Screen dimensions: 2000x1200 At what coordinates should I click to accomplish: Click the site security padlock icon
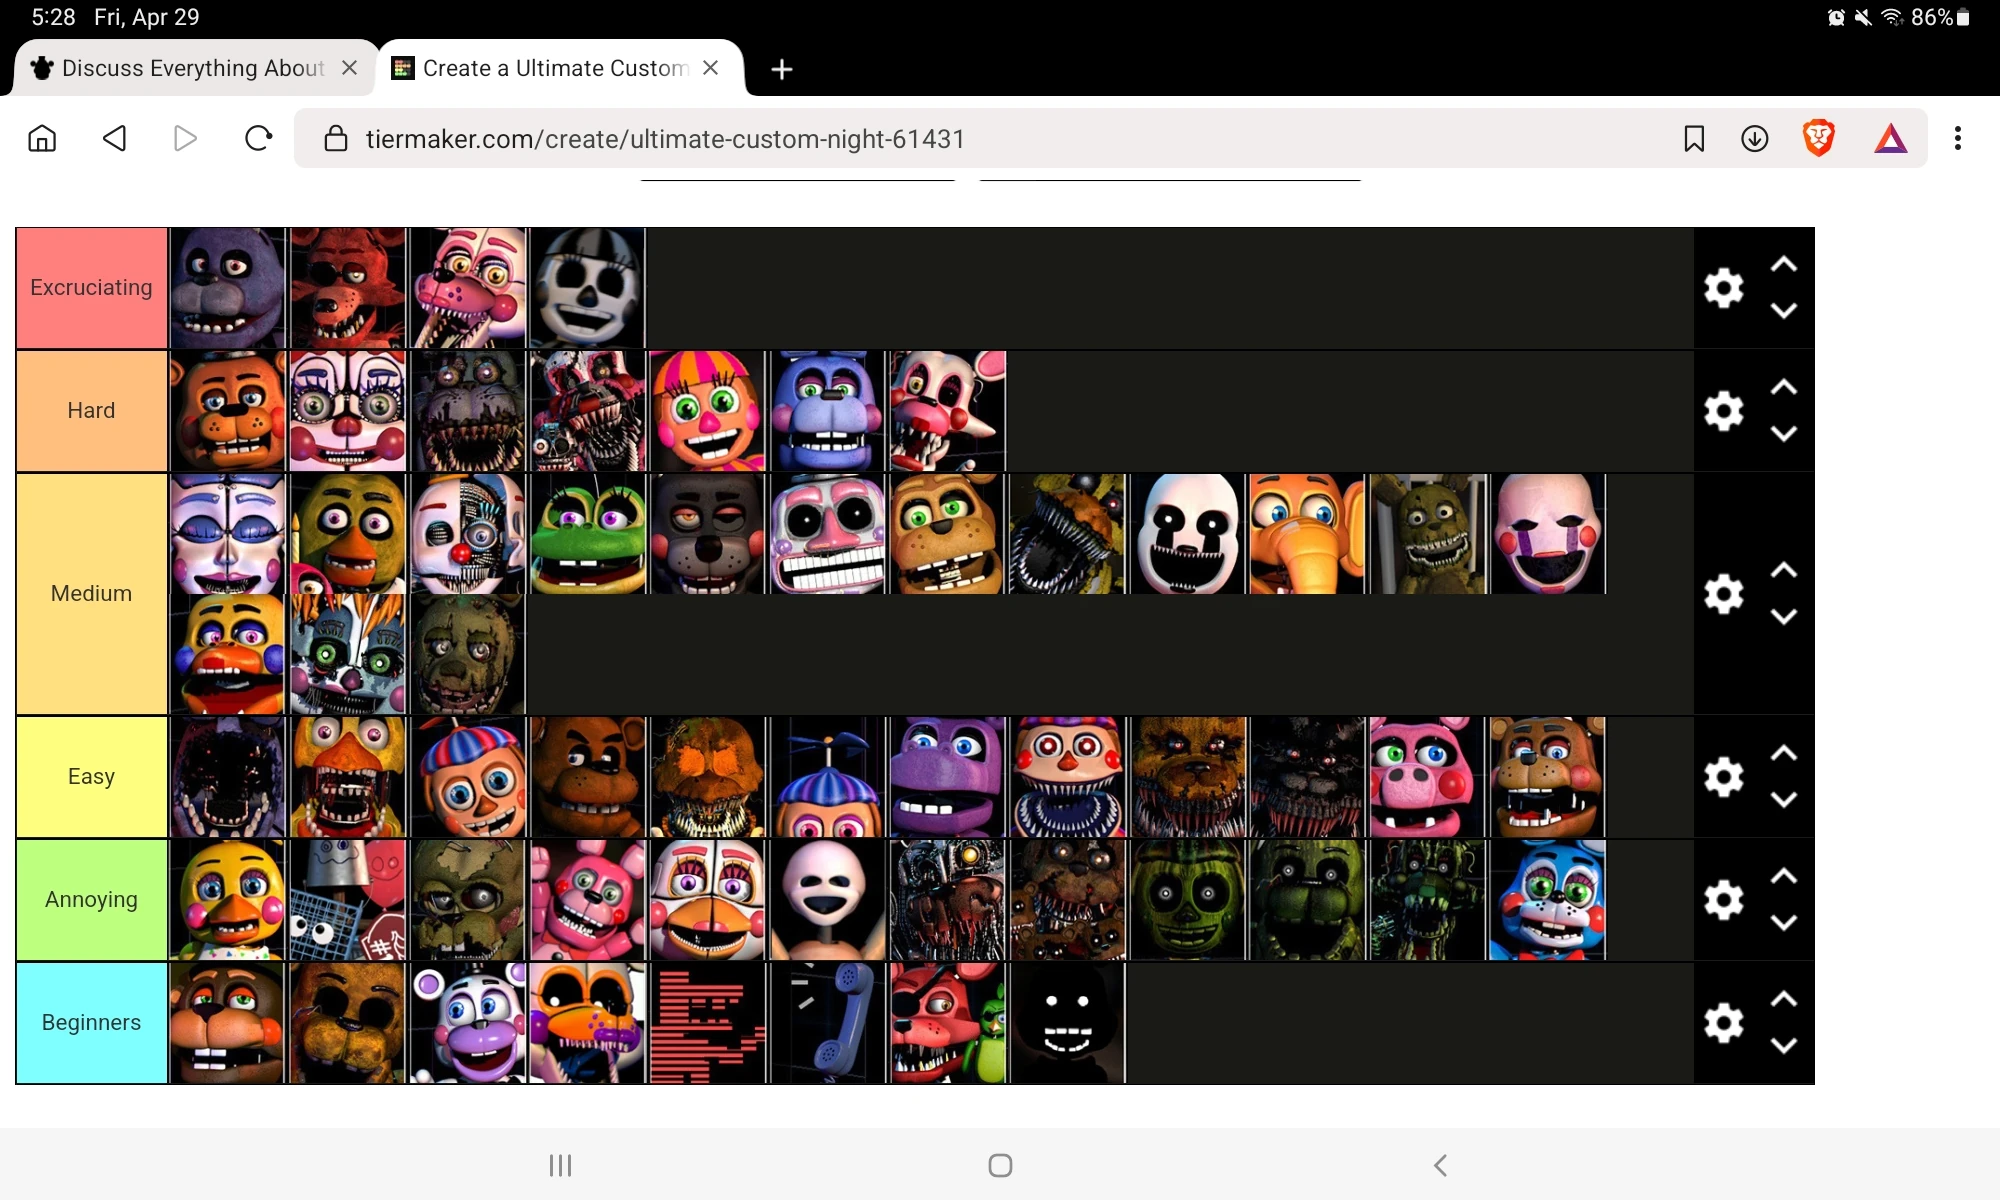[x=335, y=138]
